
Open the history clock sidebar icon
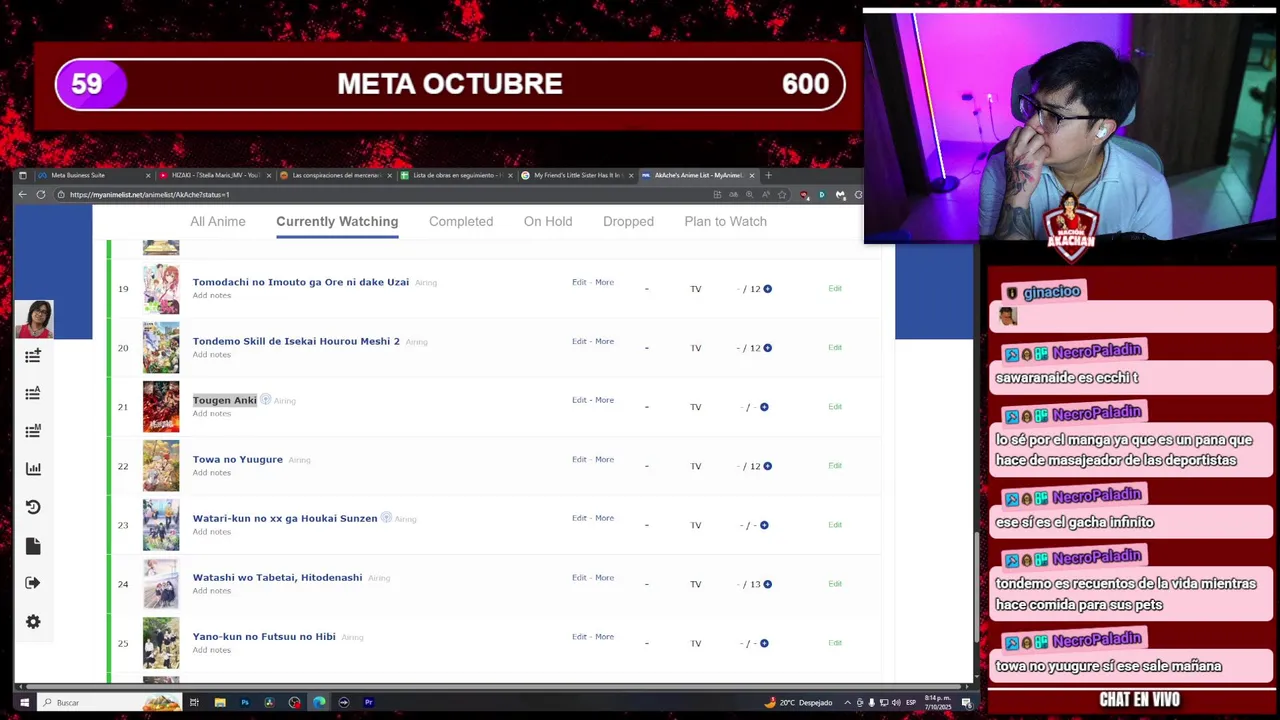[x=33, y=507]
